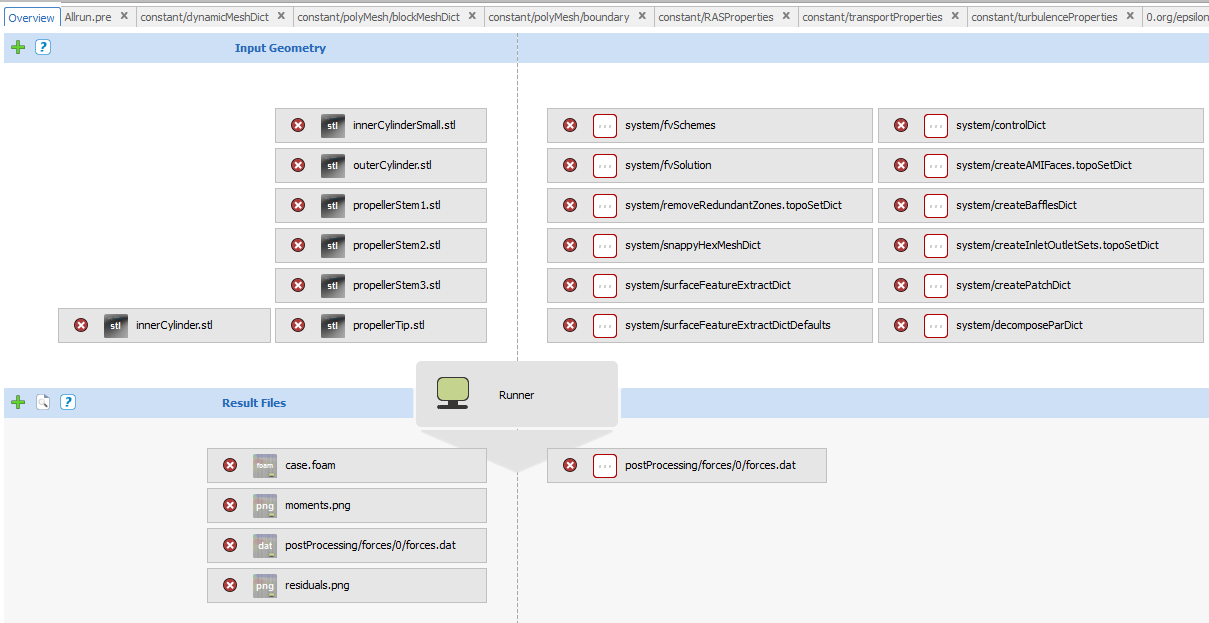Open the constant/transportProperties tab
The width and height of the screenshot is (1209, 623).
click(x=872, y=17)
